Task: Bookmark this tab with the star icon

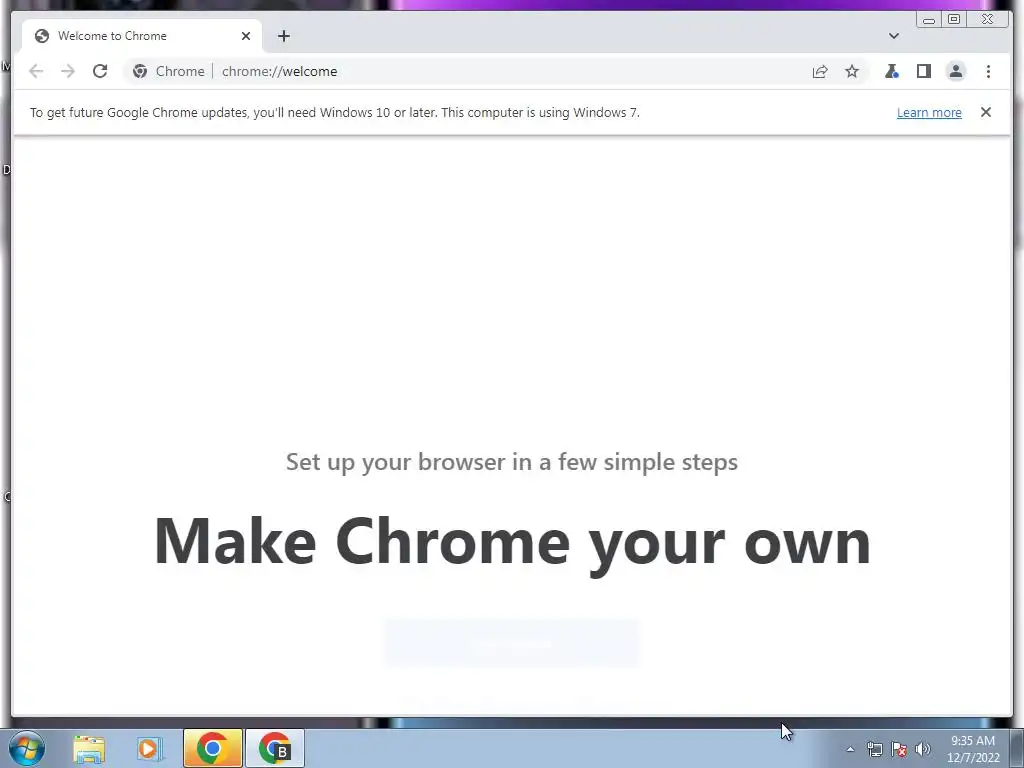Action: [852, 71]
